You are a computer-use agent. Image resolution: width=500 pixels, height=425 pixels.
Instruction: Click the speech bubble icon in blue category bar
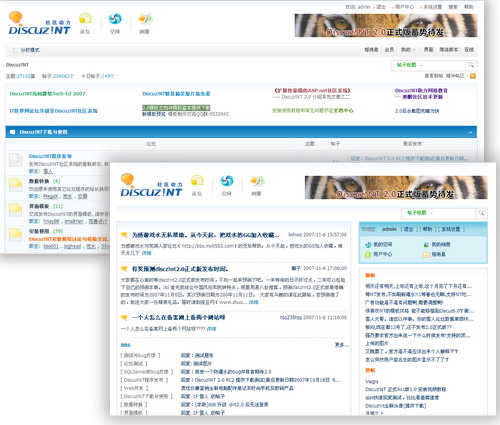coord(12,132)
